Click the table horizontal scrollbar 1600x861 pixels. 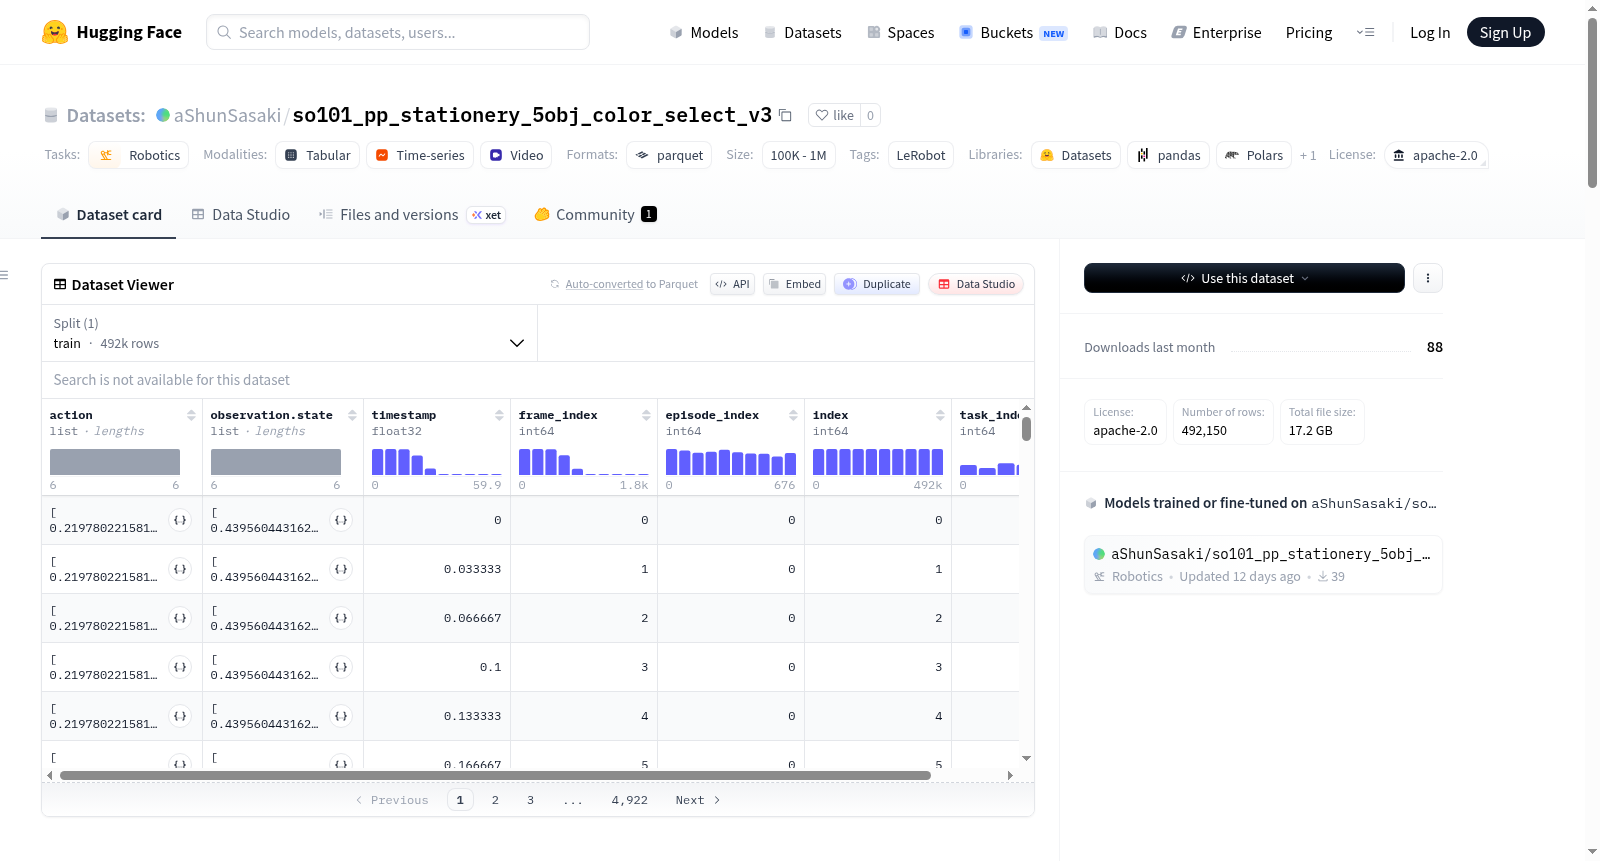[495, 775]
